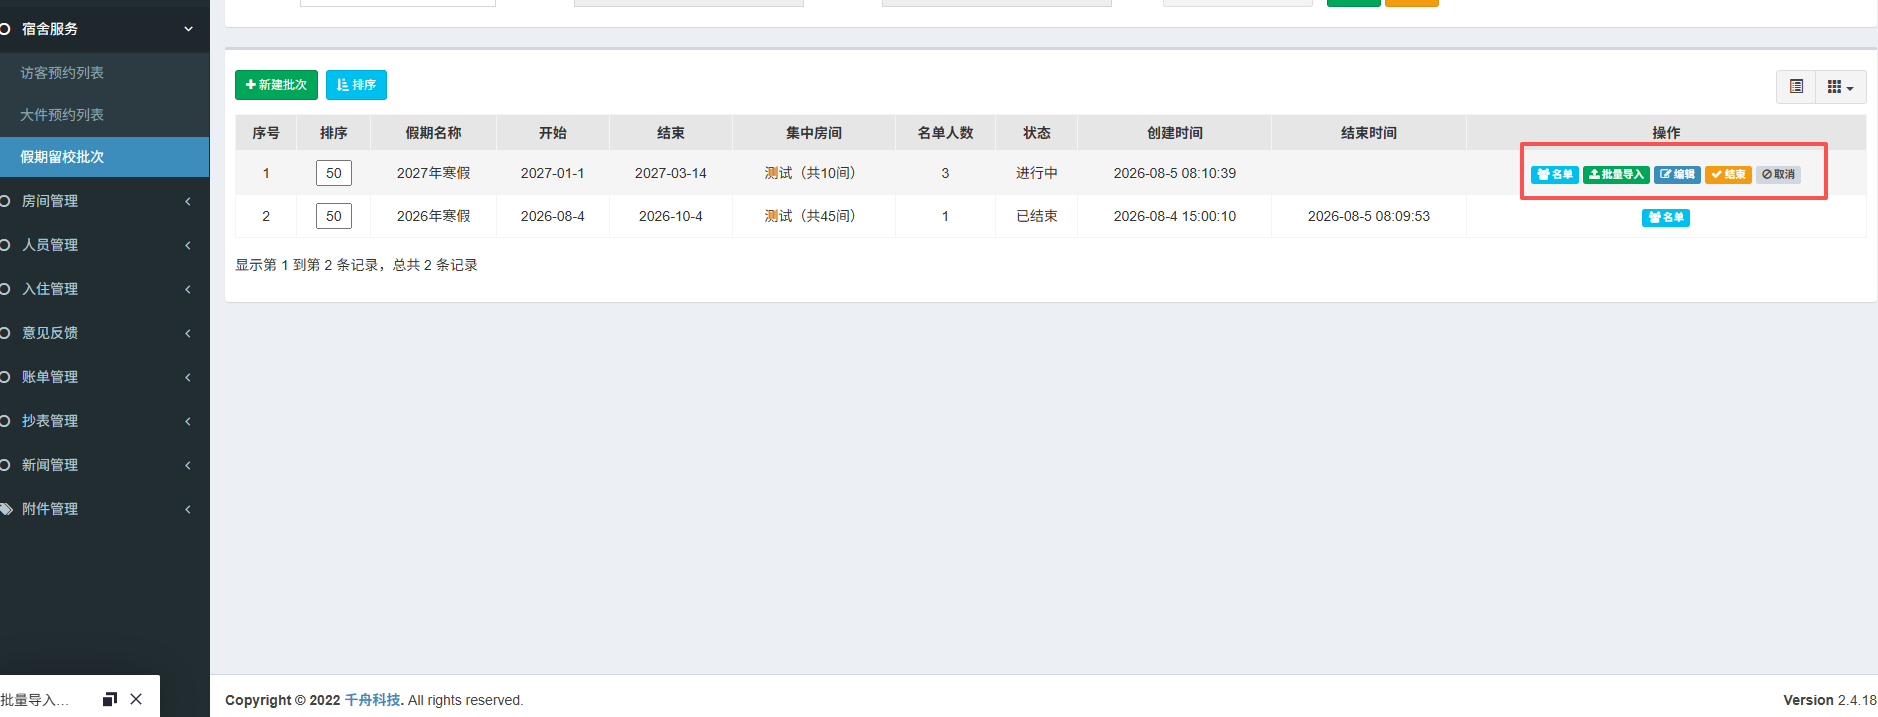Click the 2026-10-4 end date cell
This screenshot has width=1878, height=717.
click(x=671, y=216)
